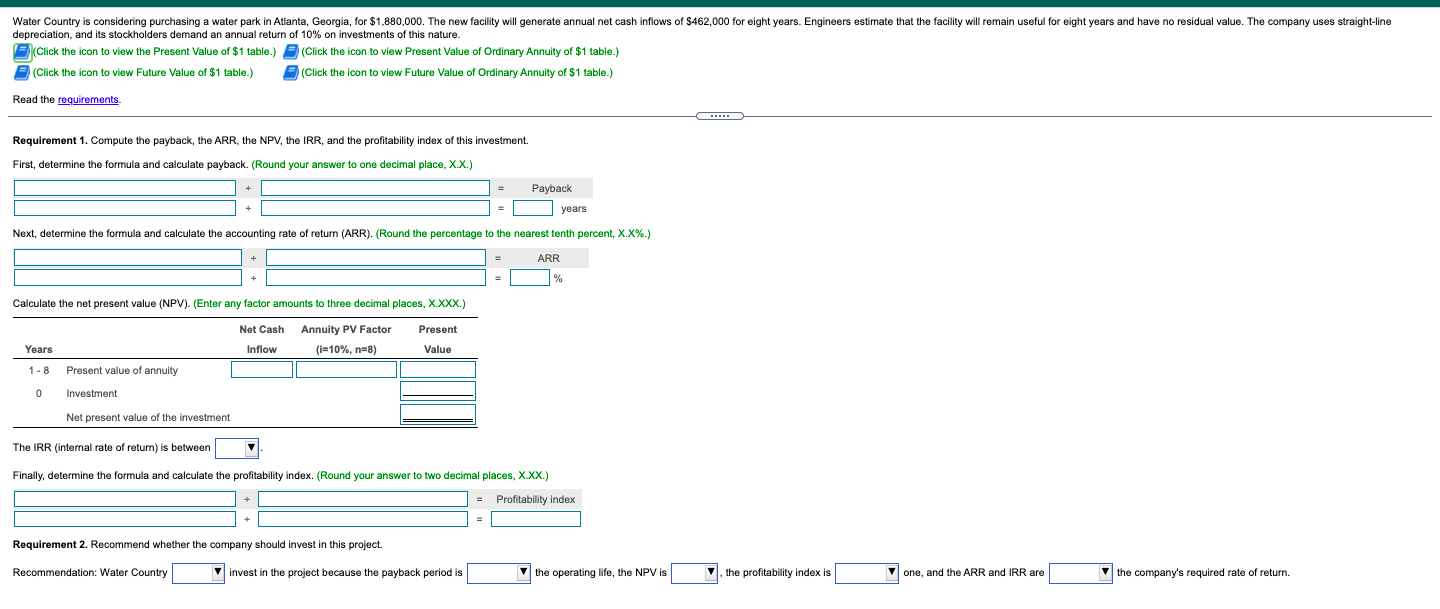Click the payback years answer field
This screenshot has height=609, width=1440.
pos(533,208)
